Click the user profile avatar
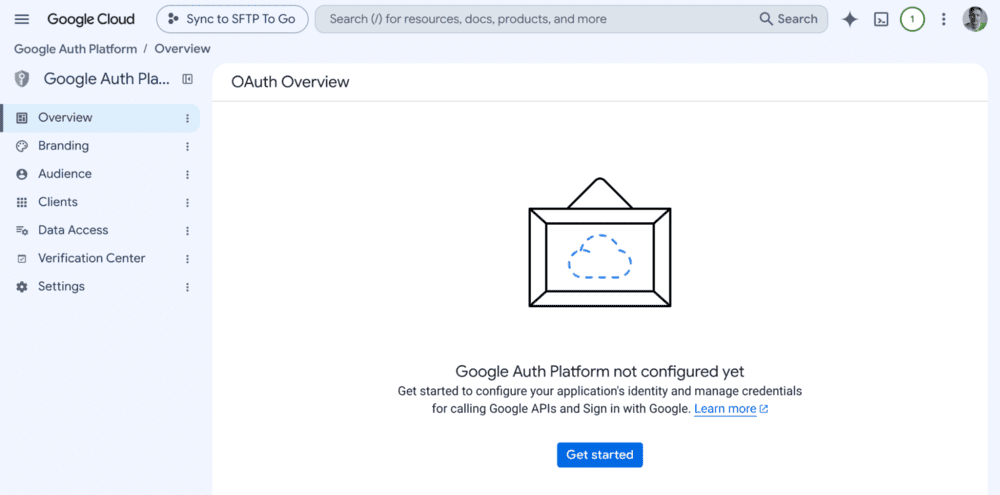1000x495 pixels. coord(974,19)
